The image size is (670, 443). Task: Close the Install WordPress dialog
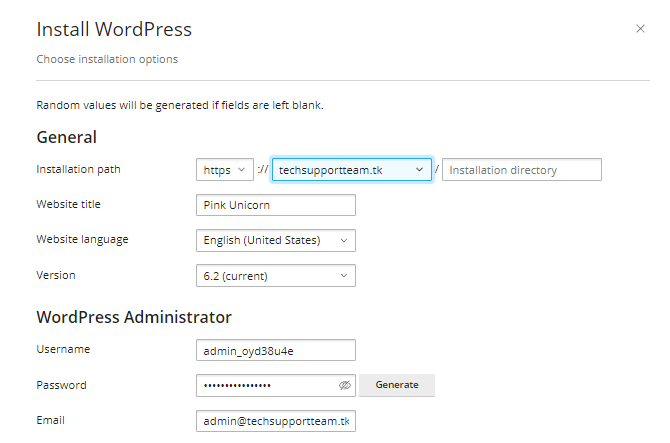pos(640,29)
